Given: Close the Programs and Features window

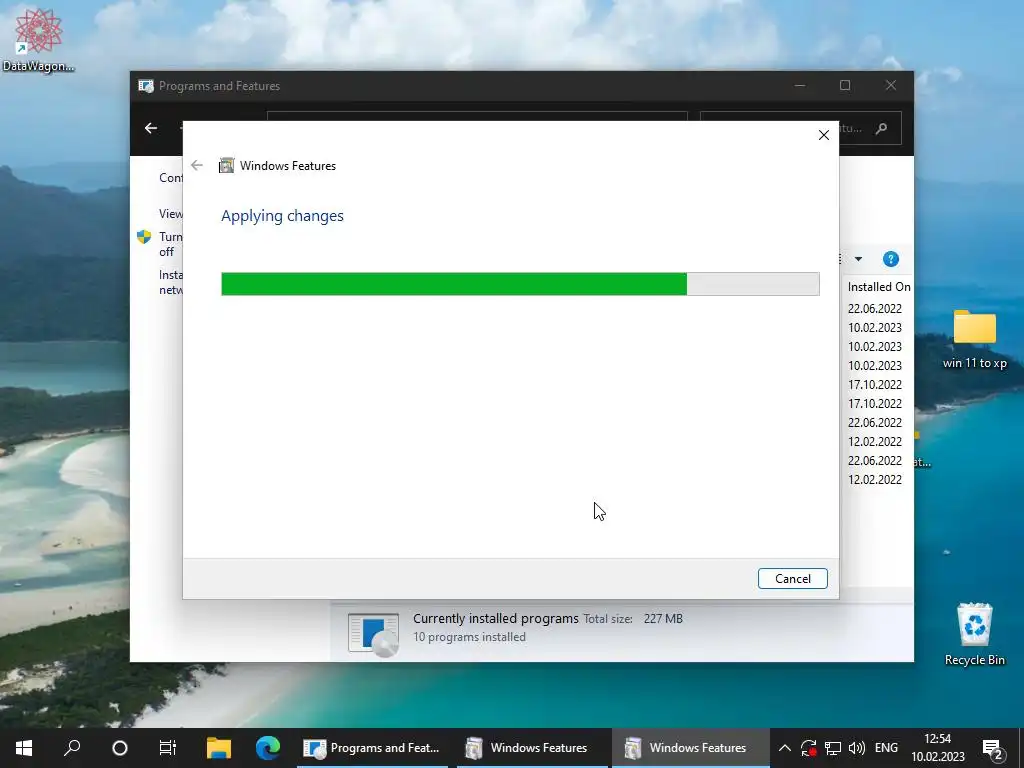Looking at the screenshot, I should pyautogui.click(x=890, y=86).
